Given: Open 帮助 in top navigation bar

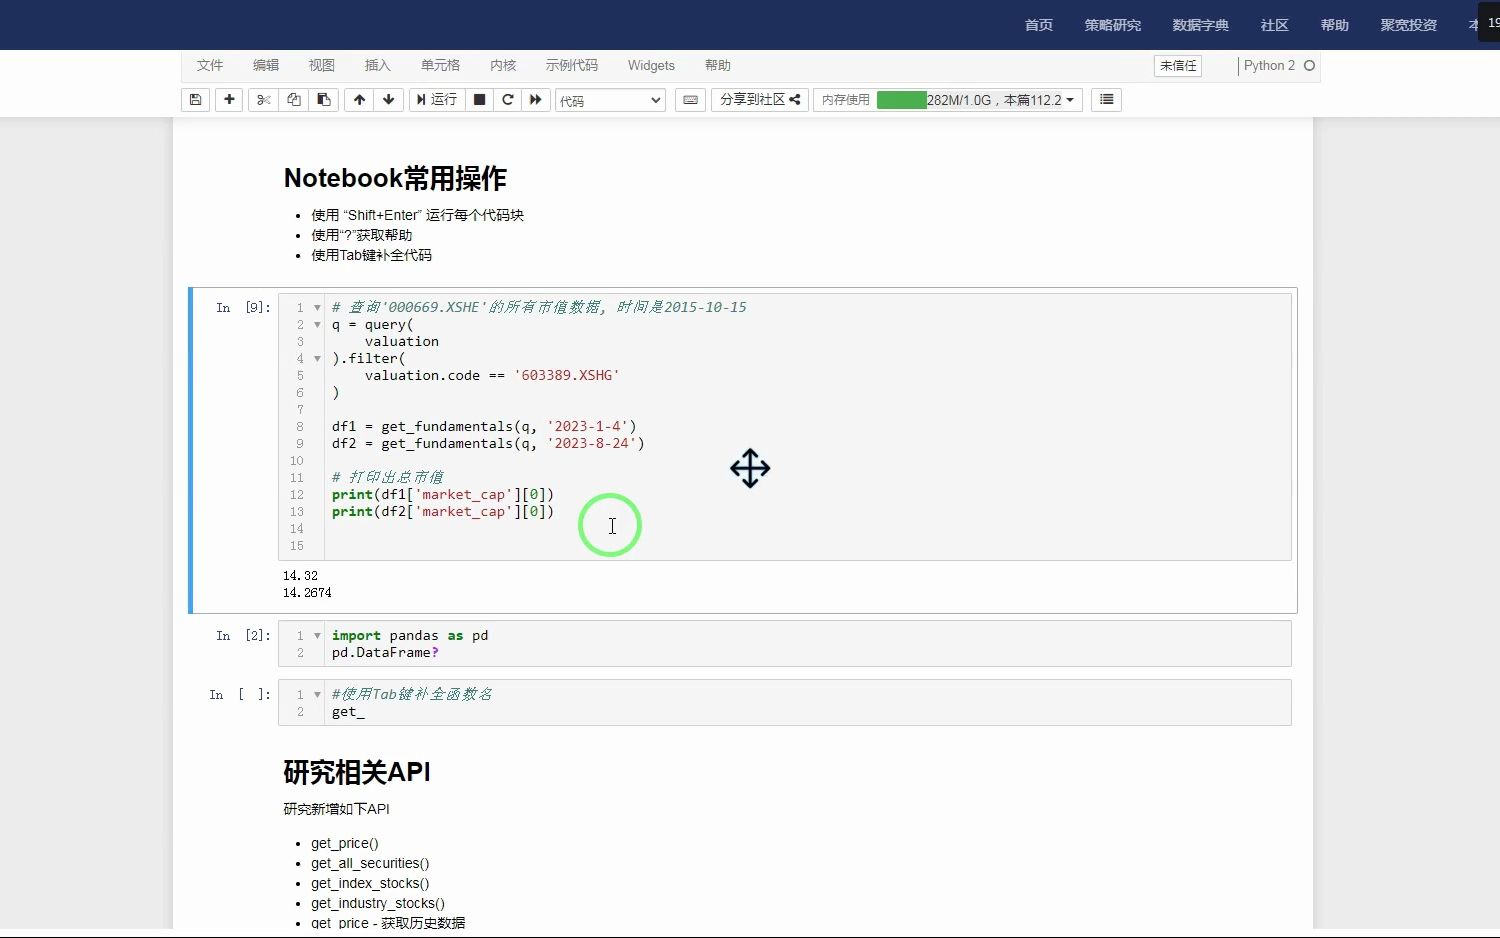Looking at the screenshot, I should (x=1335, y=25).
